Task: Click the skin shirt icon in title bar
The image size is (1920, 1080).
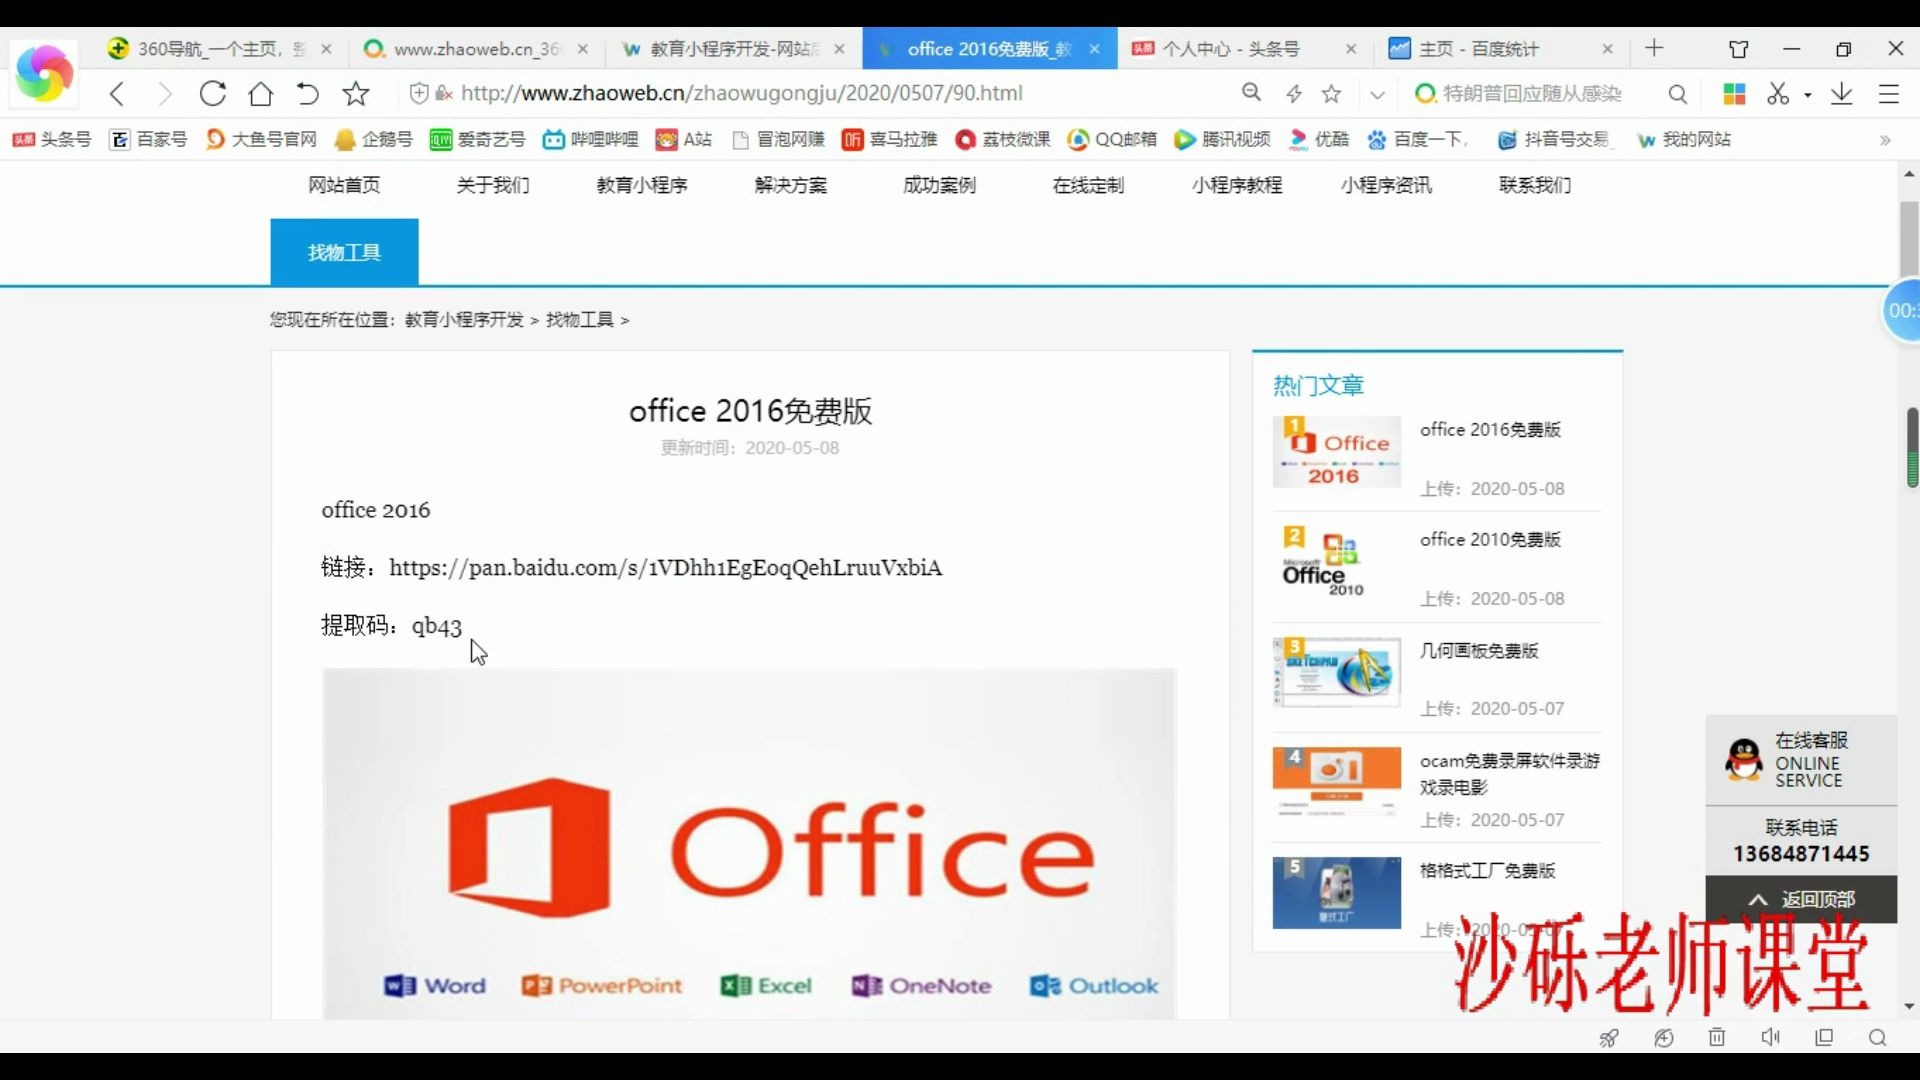Action: 1739,49
